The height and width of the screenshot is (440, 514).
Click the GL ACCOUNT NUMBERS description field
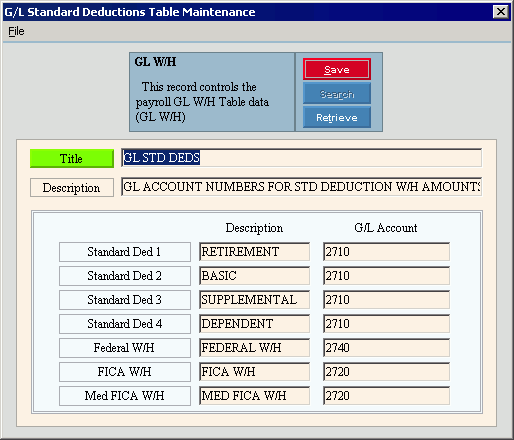coord(301,187)
